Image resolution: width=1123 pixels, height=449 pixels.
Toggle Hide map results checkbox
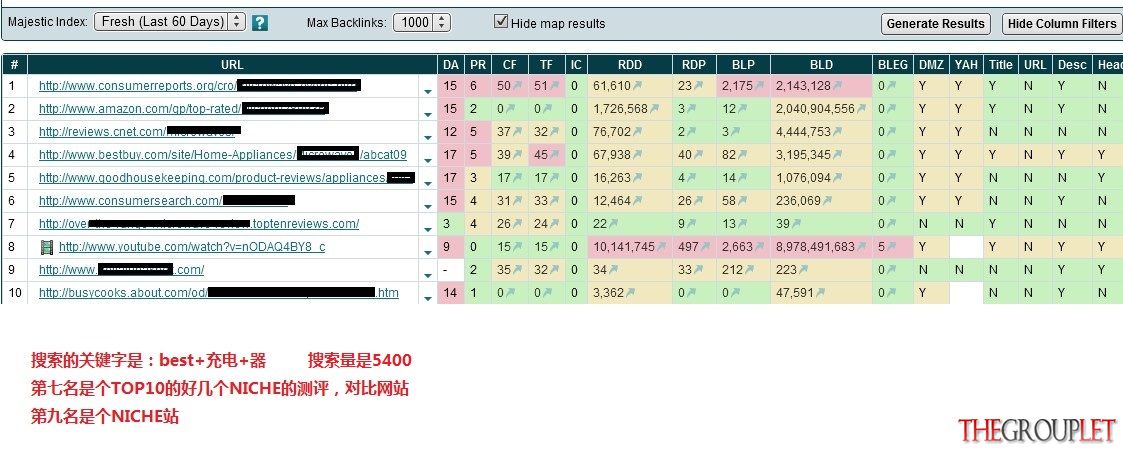click(501, 21)
